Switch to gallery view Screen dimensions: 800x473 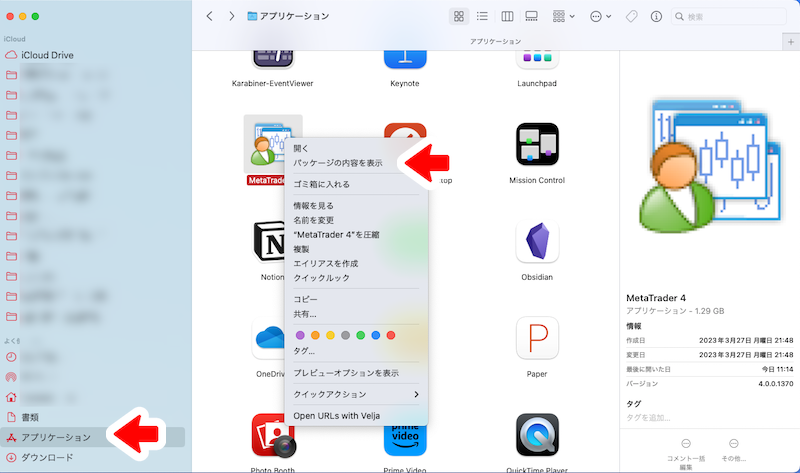coord(531,16)
